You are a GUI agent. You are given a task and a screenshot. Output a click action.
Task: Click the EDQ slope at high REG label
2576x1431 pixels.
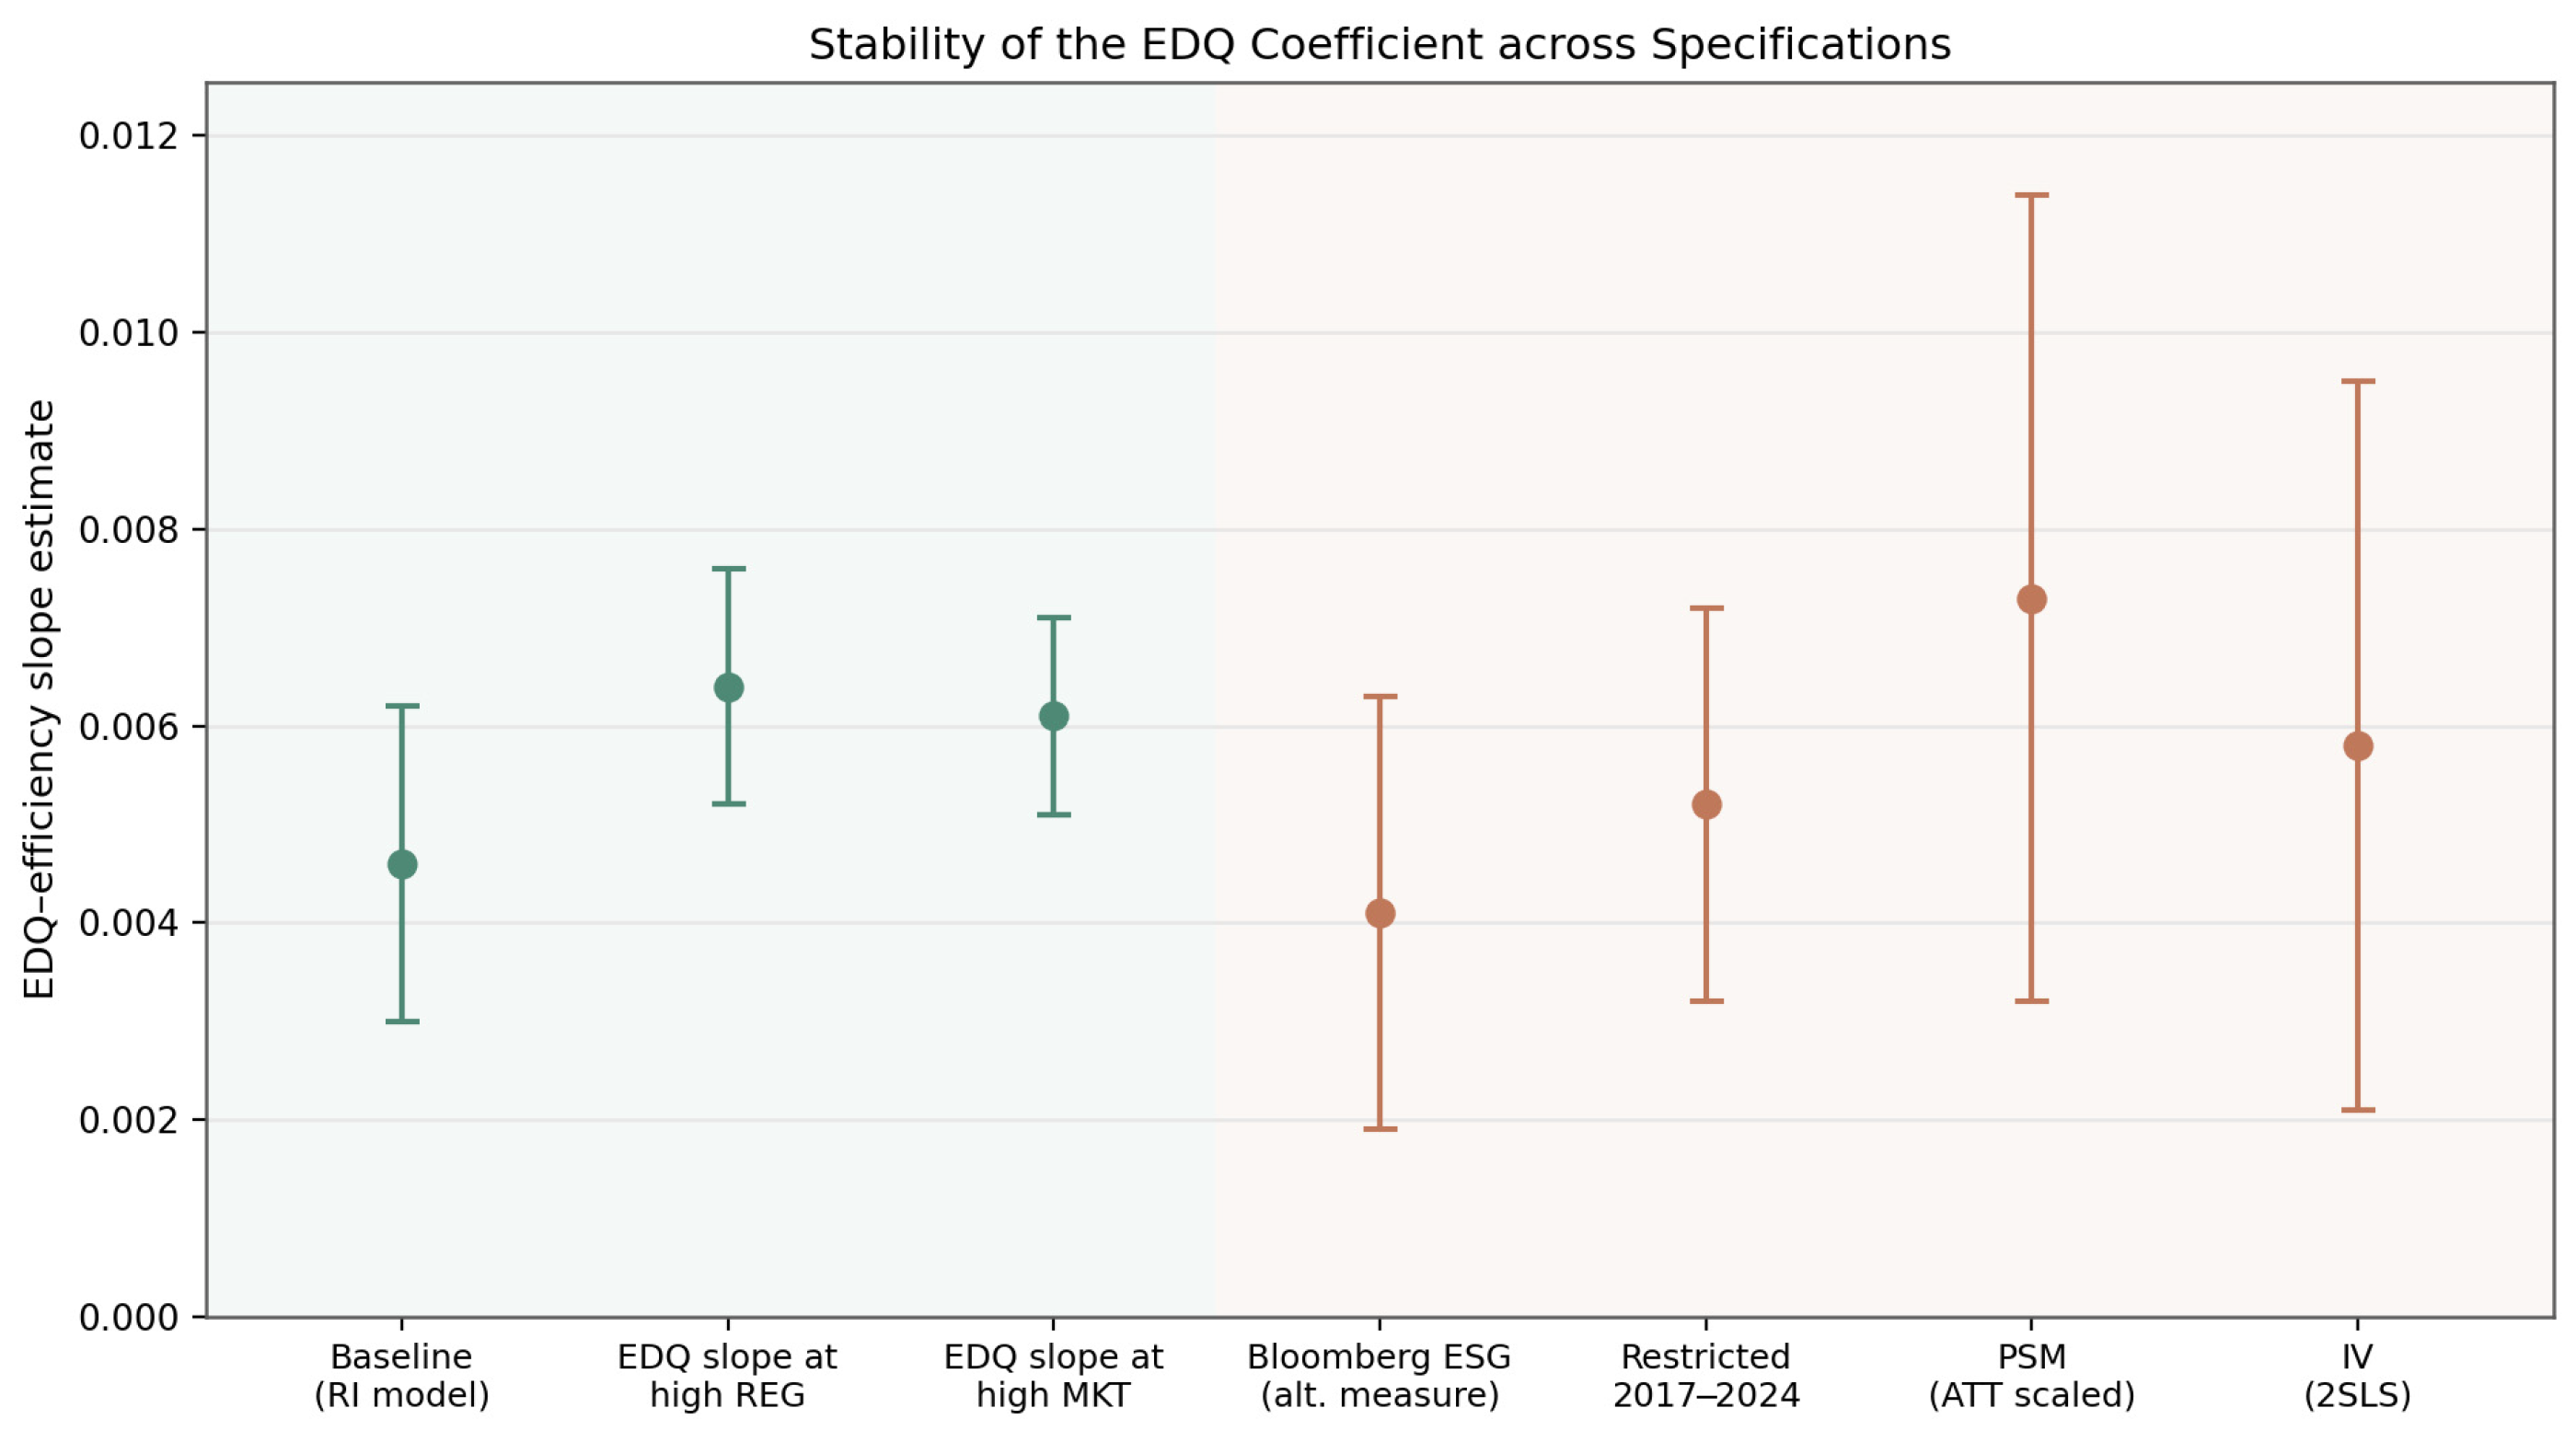(x=728, y=1375)
